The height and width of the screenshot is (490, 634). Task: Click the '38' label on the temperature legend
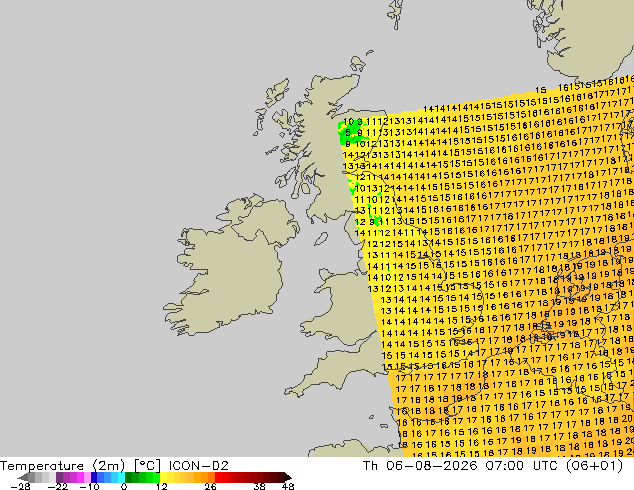[260, 486]
